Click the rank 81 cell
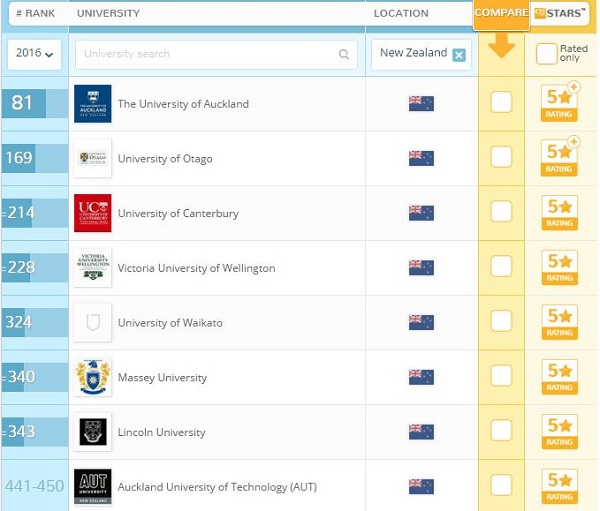 [34, 103]
